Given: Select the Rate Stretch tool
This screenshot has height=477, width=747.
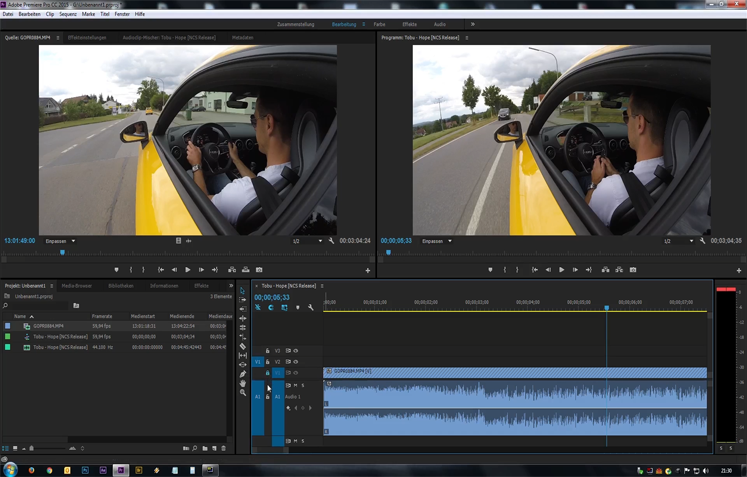Looking at the screenshot, I should [242, 327].
